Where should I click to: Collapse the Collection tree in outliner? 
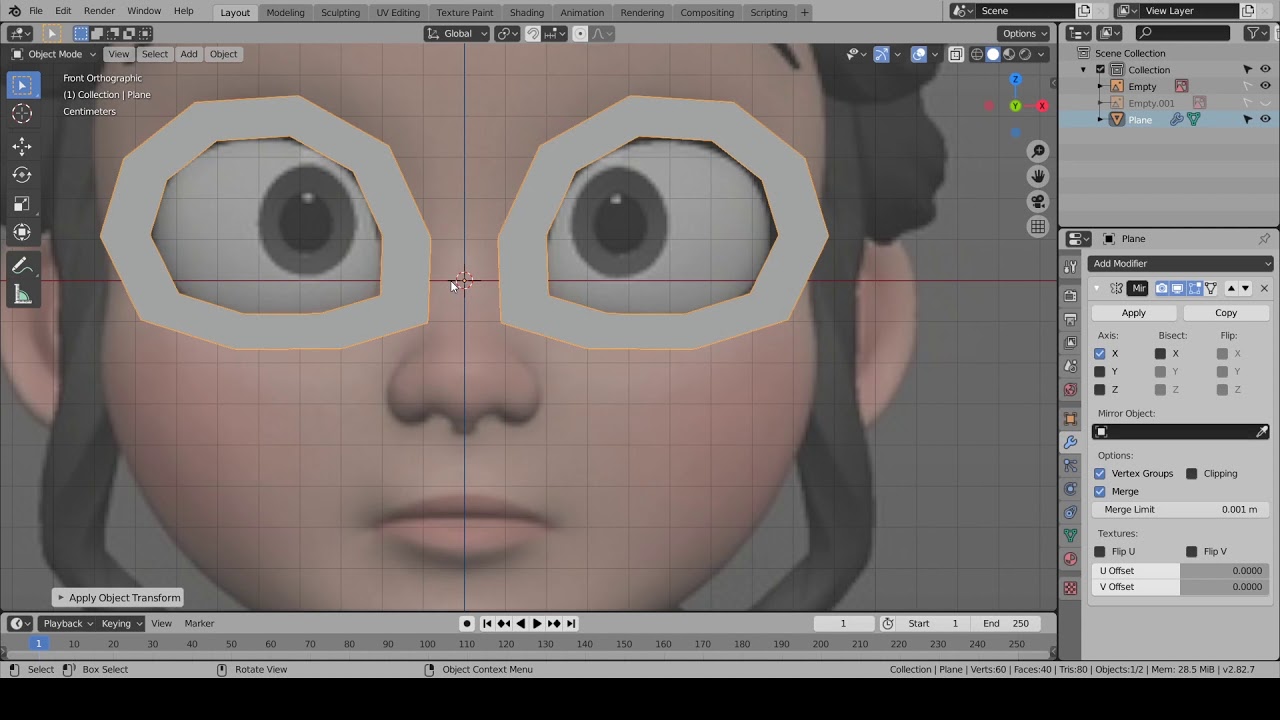[1083, 70]
